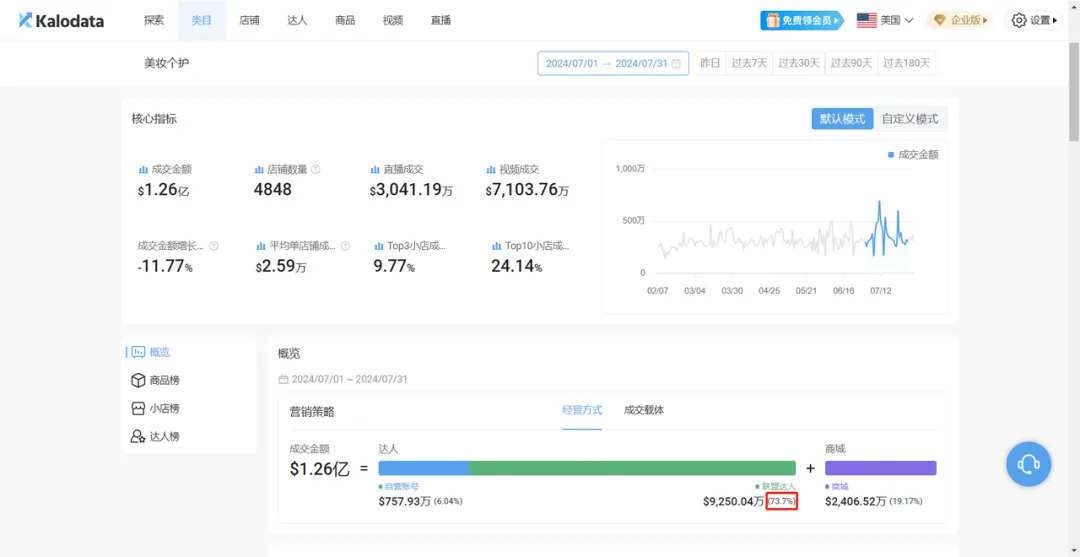1080x557 pixels.
Task: Switch to 自定义模式 display mode
Action: coord(909,119)
